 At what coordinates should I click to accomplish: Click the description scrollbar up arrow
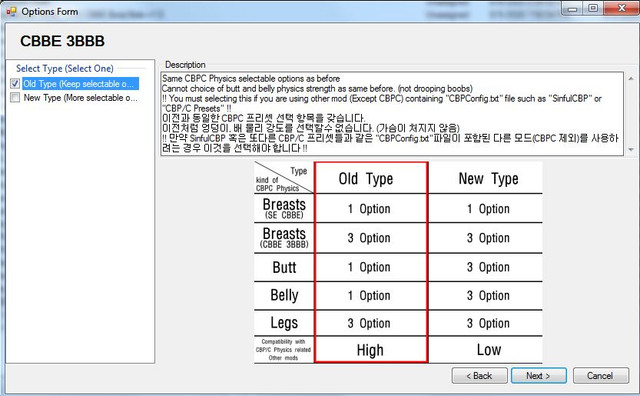click(x=631, y=78)
